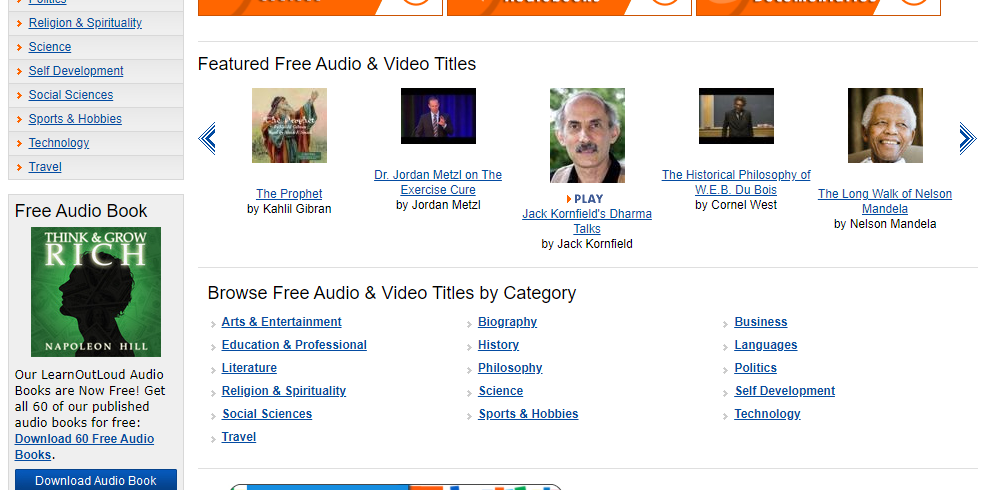Open Think & Grow Rich book cover
The height and width of the screenshot is (490, 989).
pos(96,292)
